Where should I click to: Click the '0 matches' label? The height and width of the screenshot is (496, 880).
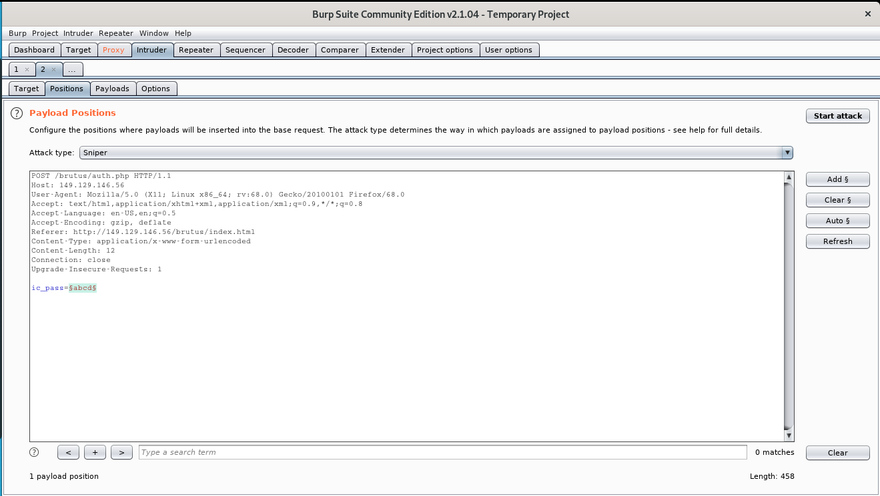point(774,452)
